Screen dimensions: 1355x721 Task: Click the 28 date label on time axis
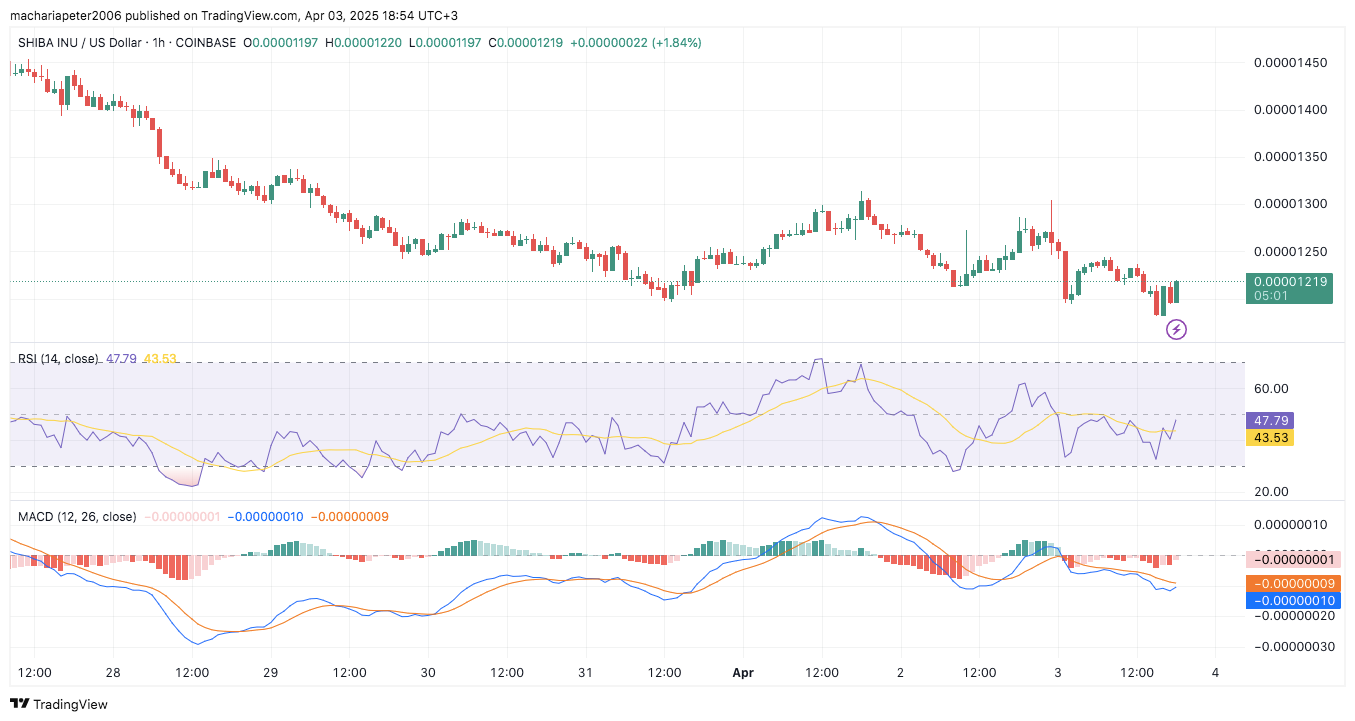pyautogui.click(x=112, y=673)
